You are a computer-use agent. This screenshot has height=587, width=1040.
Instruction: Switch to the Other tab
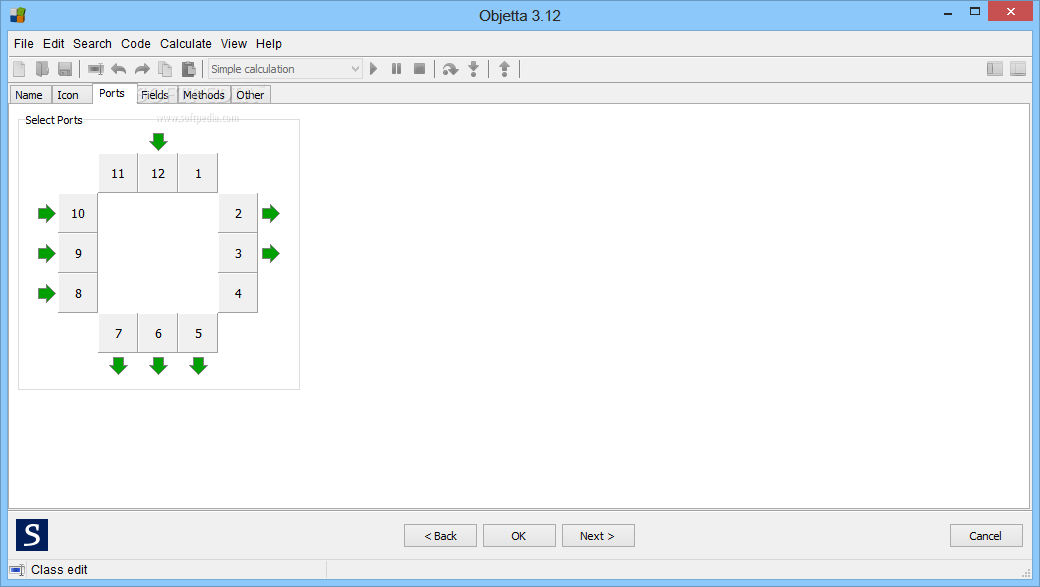(x=250, y=95)
